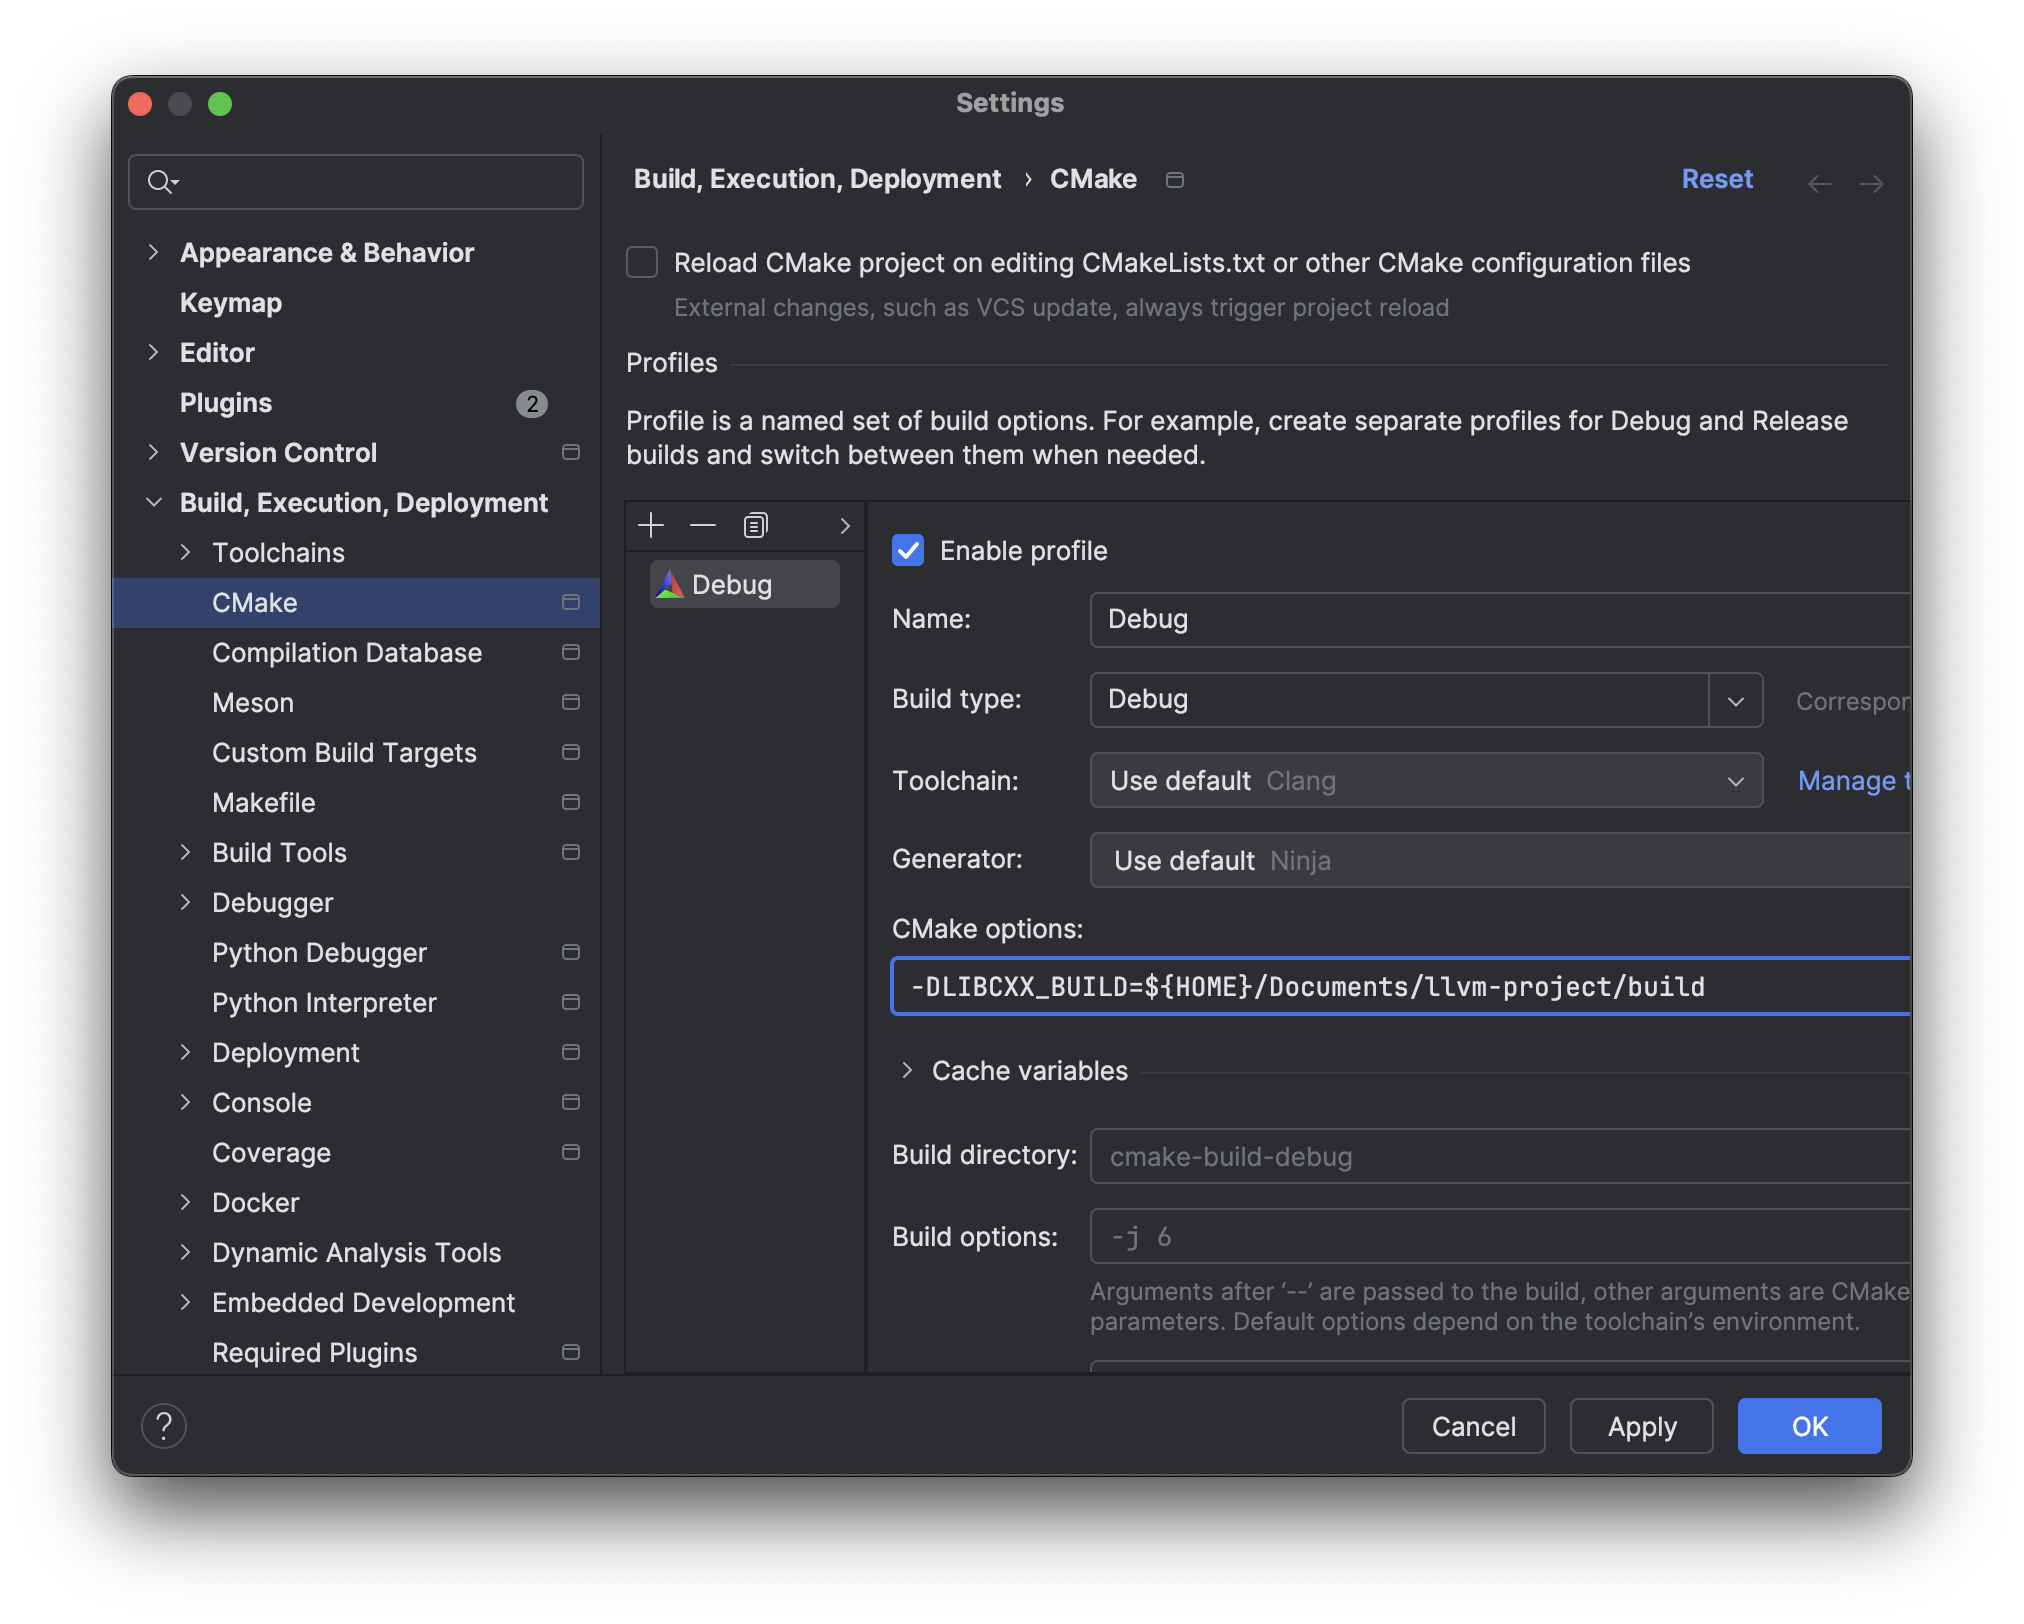
Task: Expand the Debugger tree node
Action: pyautogui.click(x=185, y=902)
